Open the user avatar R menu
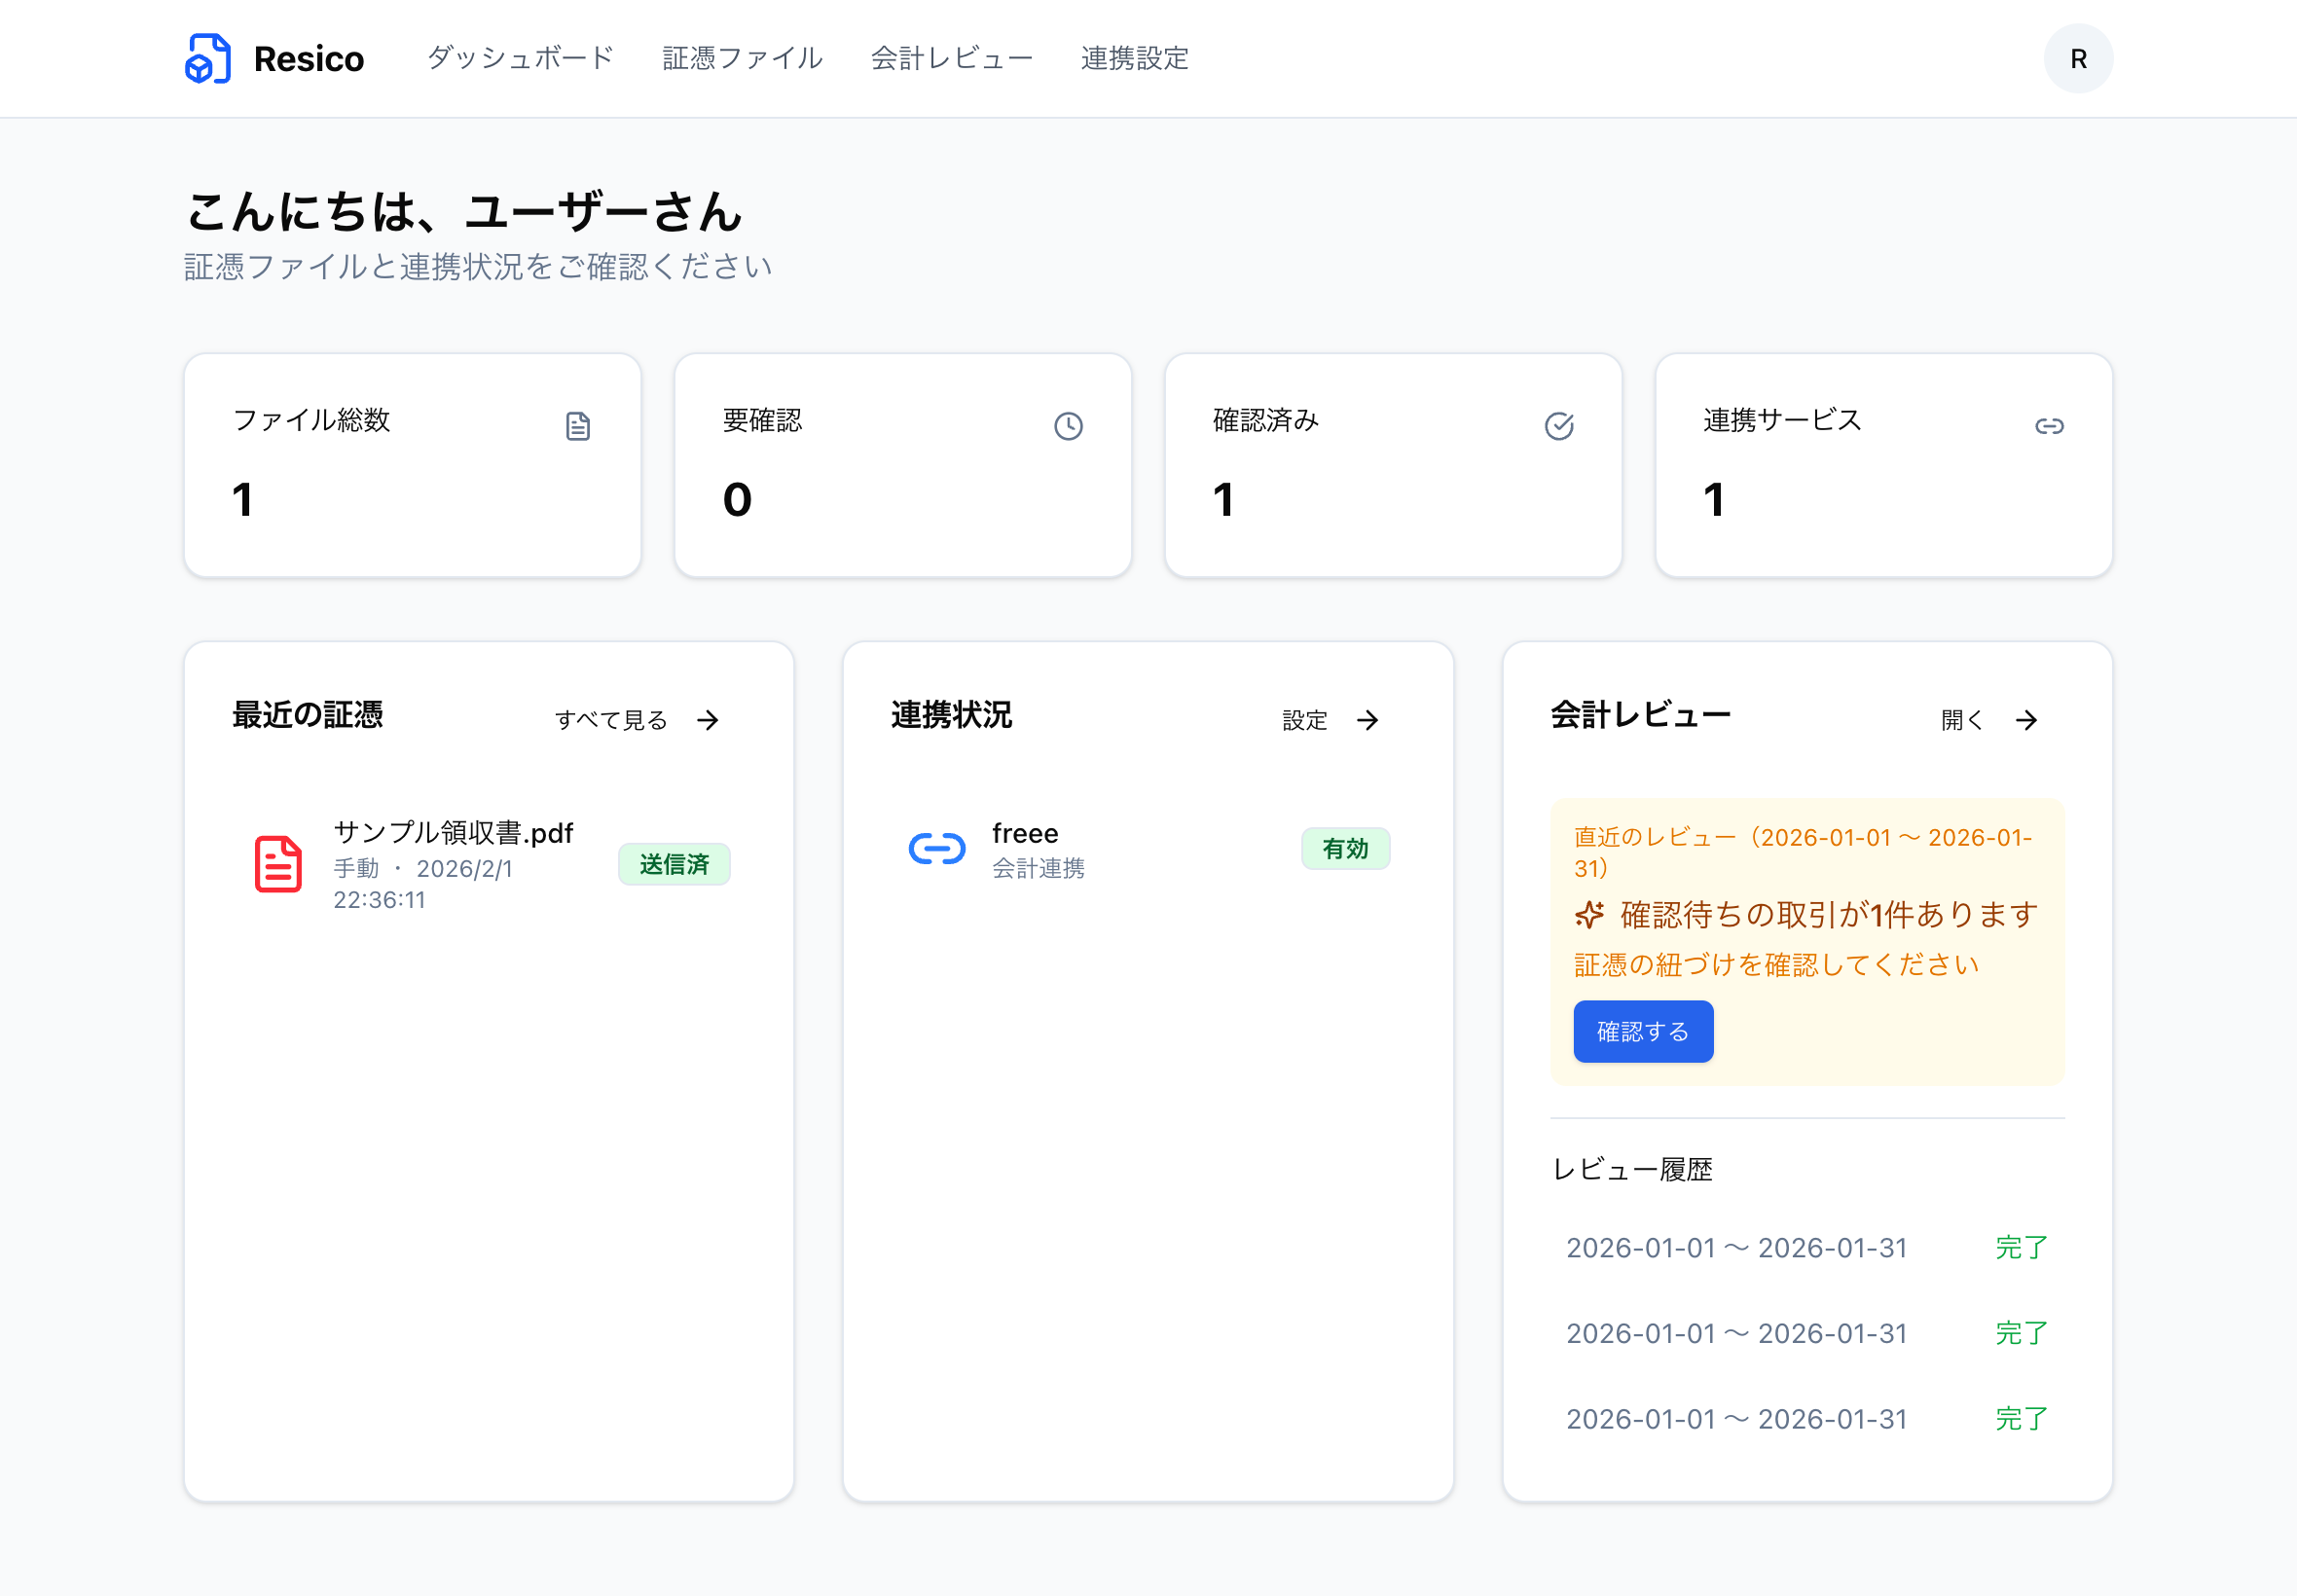Image resolution: width=2297 pixels, height=1596 pixels. coord(2078,59)
